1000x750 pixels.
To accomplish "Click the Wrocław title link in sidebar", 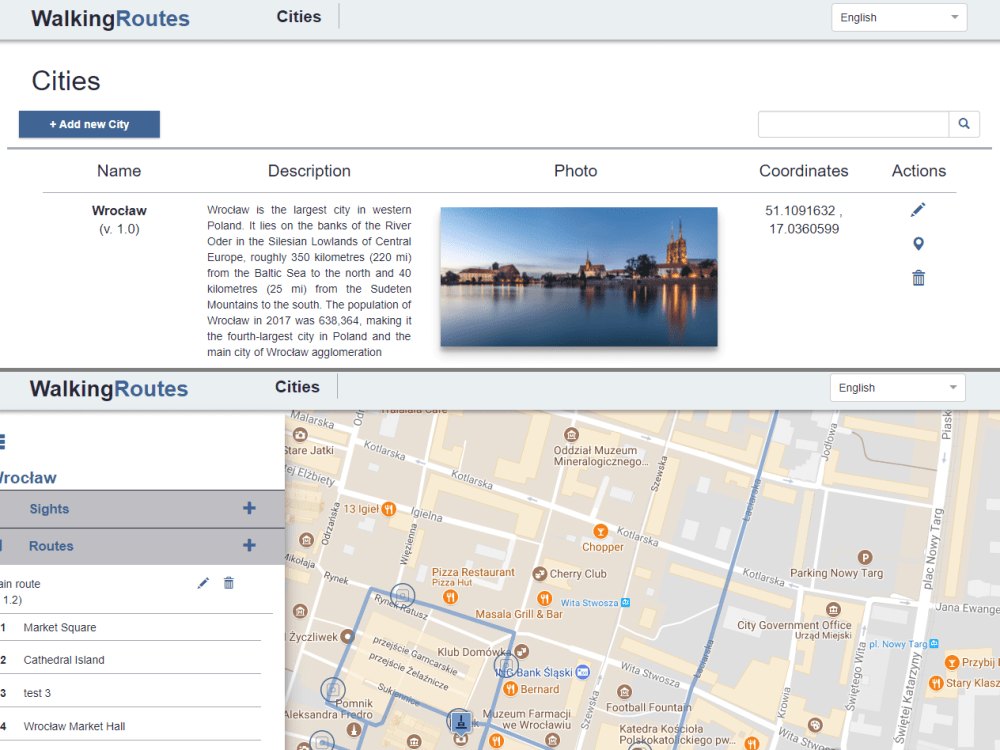I will (27, 478).
